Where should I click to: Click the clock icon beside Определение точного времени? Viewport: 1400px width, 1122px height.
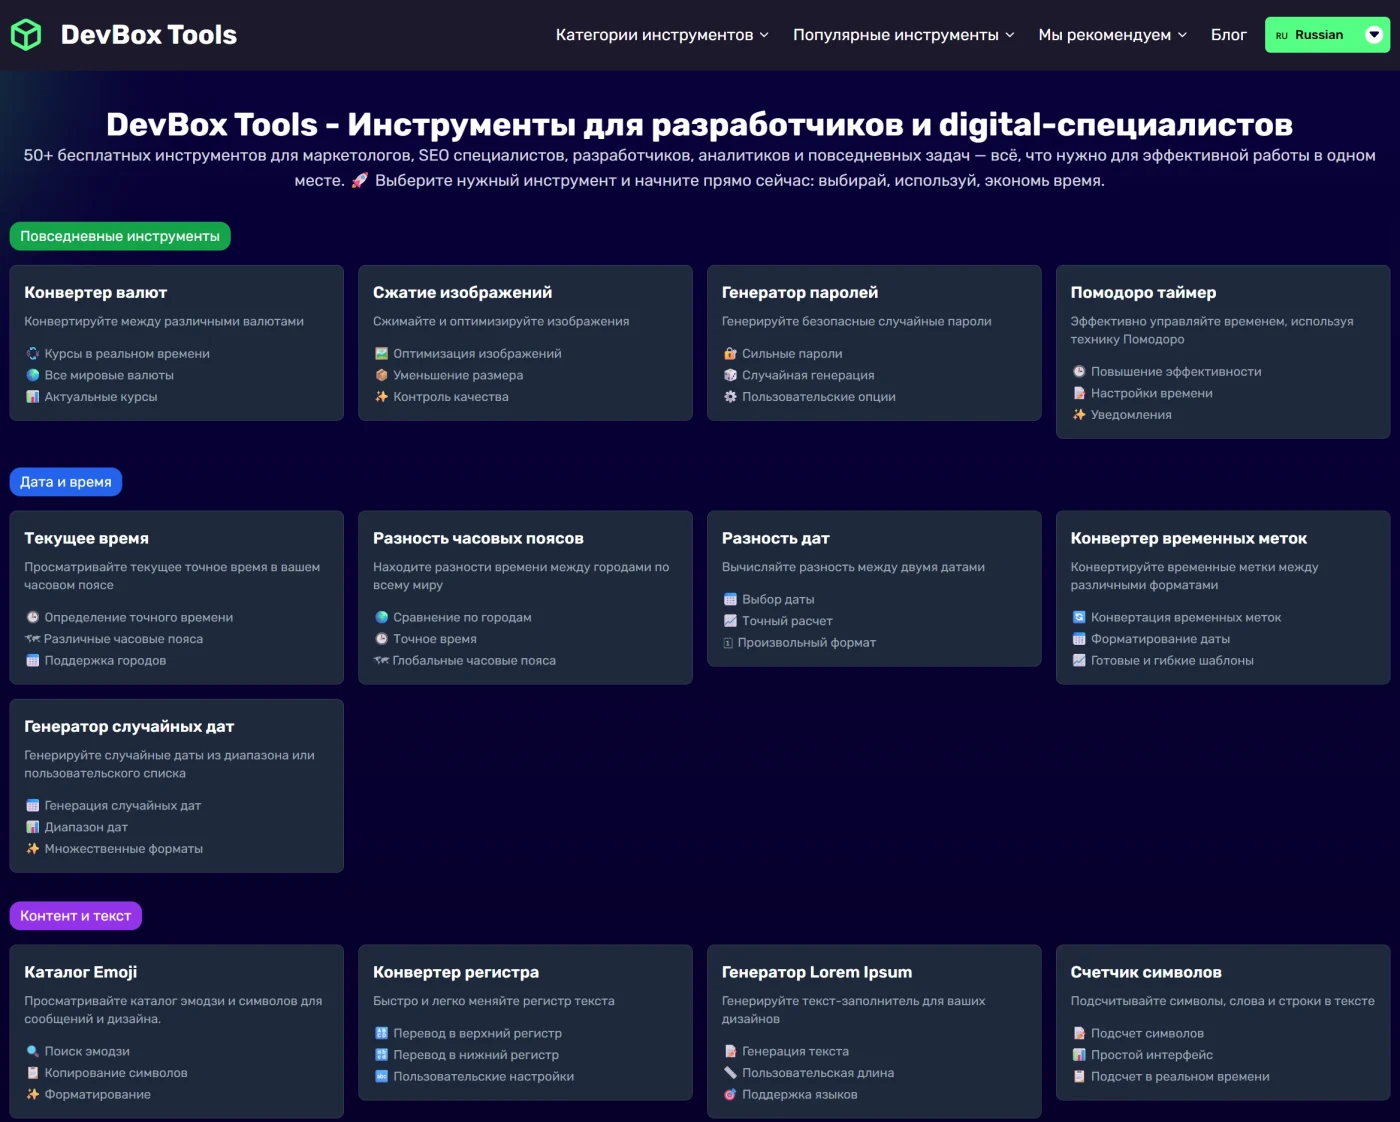click(32, 617)
